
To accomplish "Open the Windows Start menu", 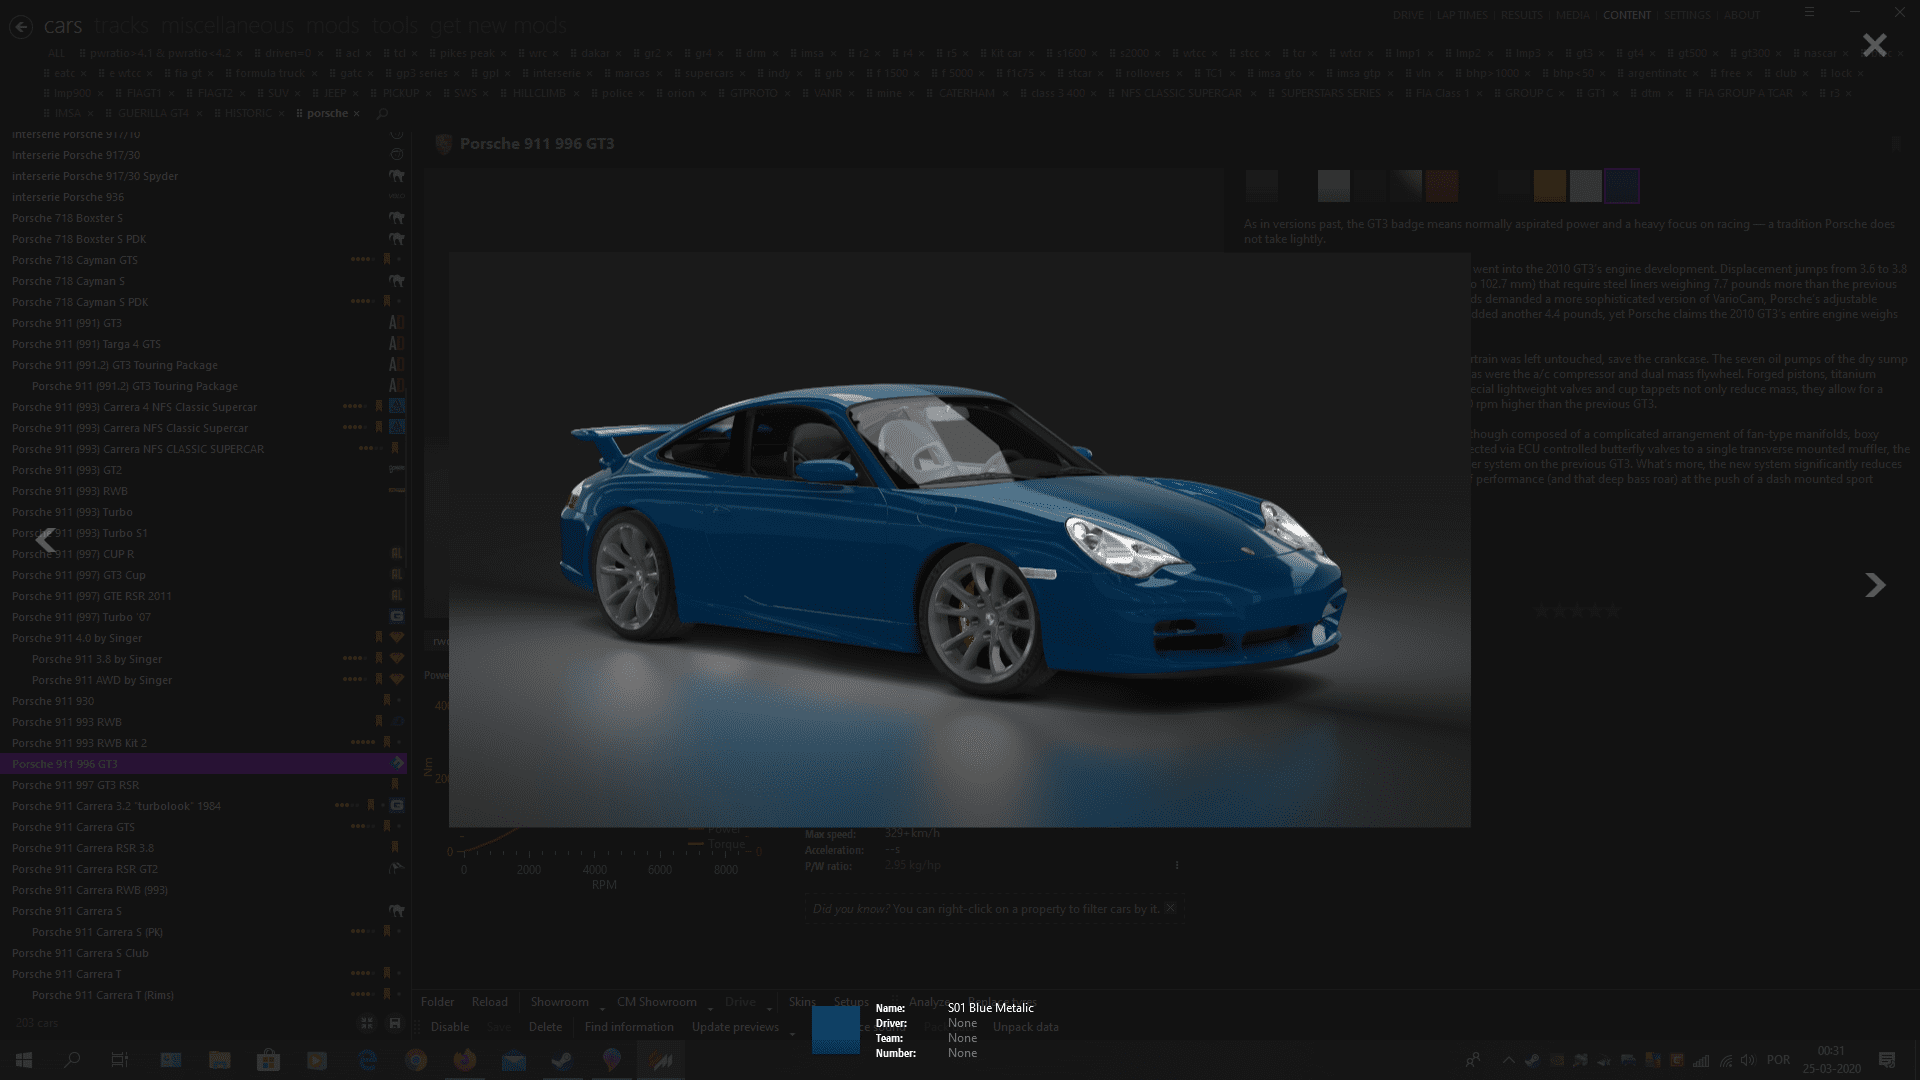I will click(x=23, y=1060).
